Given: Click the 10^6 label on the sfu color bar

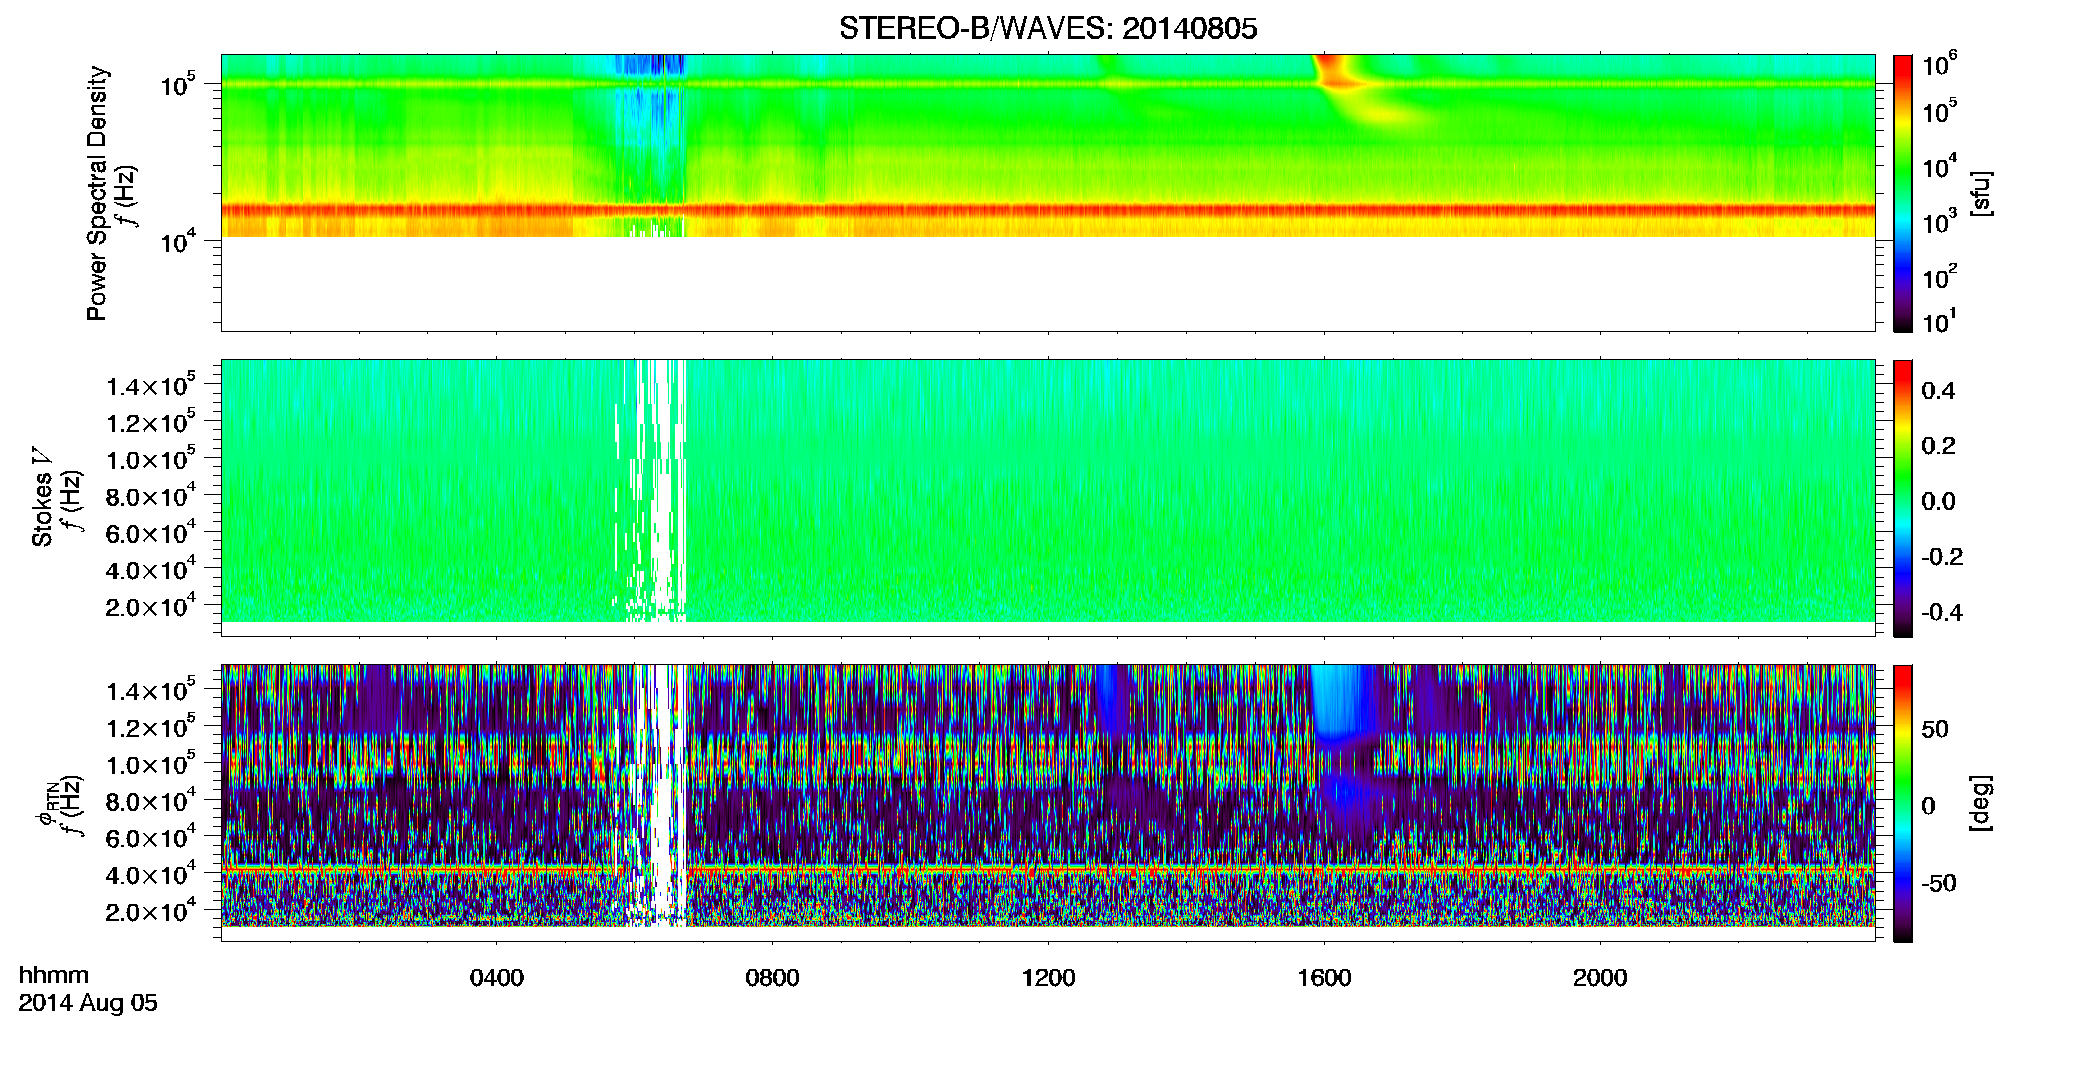Looking at the screenshot, I should click(x=1940, y=65).
